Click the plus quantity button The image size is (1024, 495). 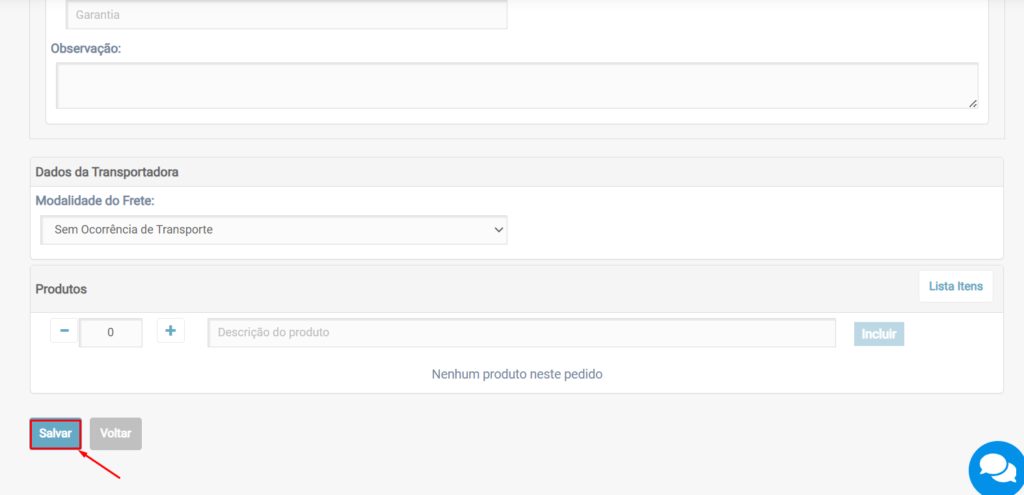[170, 331]
